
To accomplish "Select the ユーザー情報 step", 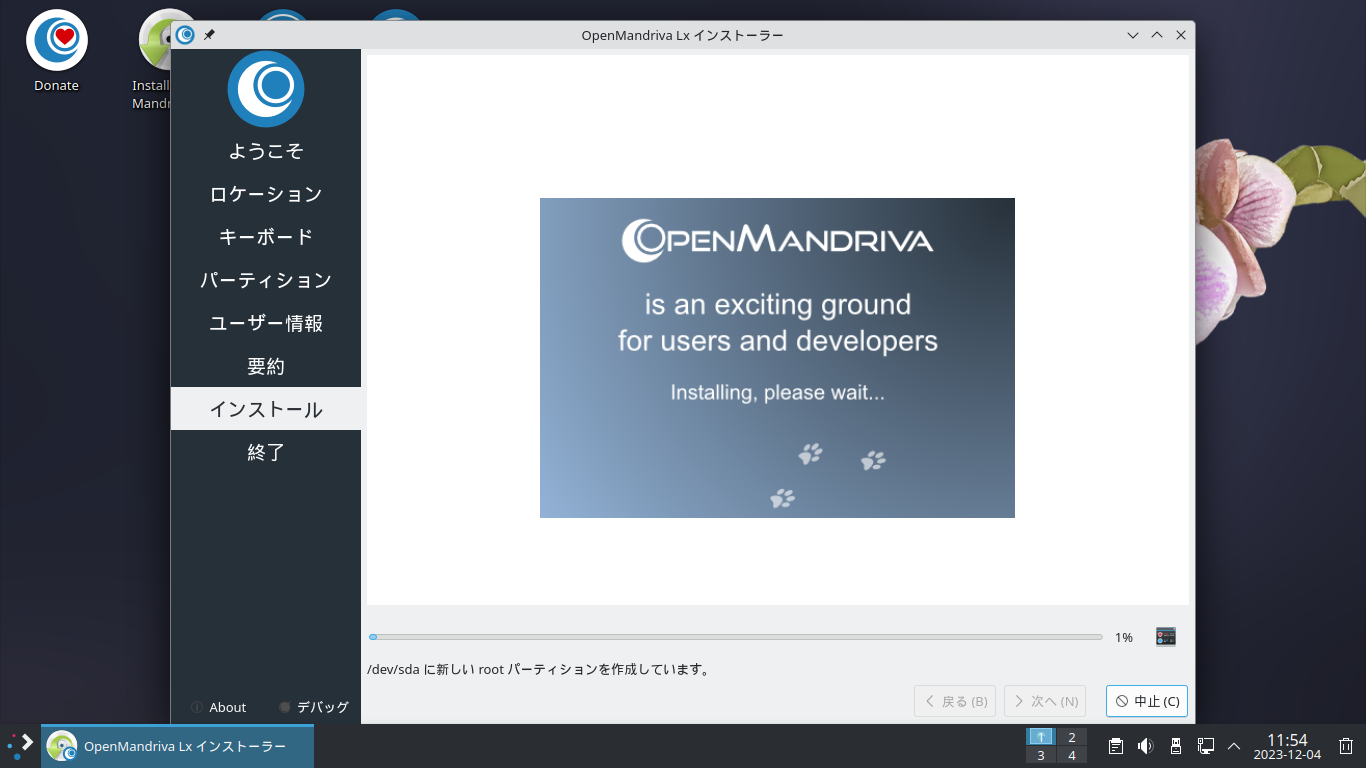I will [x=266, y=323].
